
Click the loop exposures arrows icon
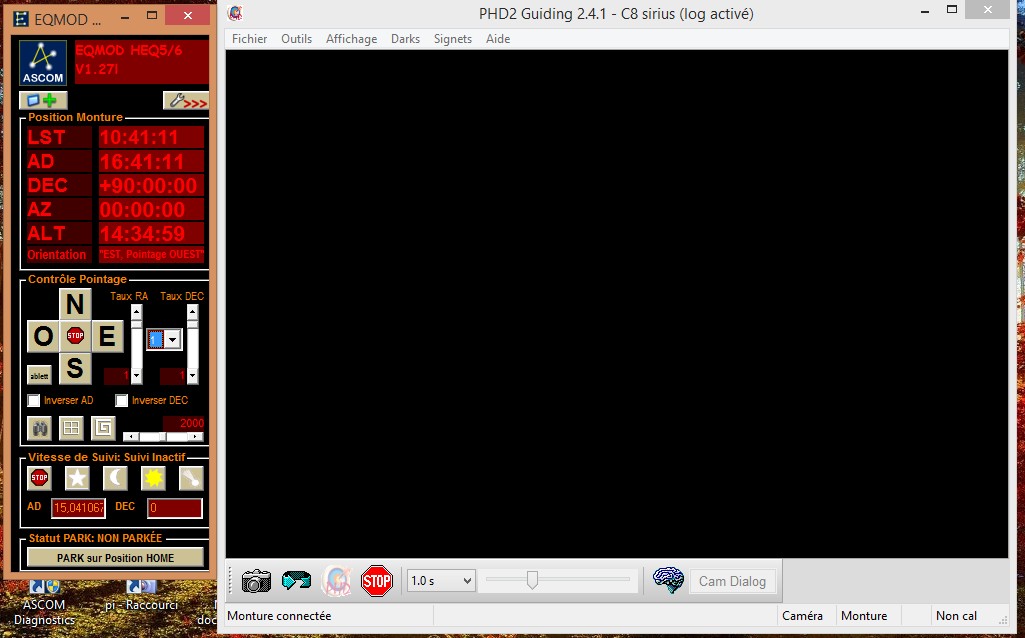(296, 580)
